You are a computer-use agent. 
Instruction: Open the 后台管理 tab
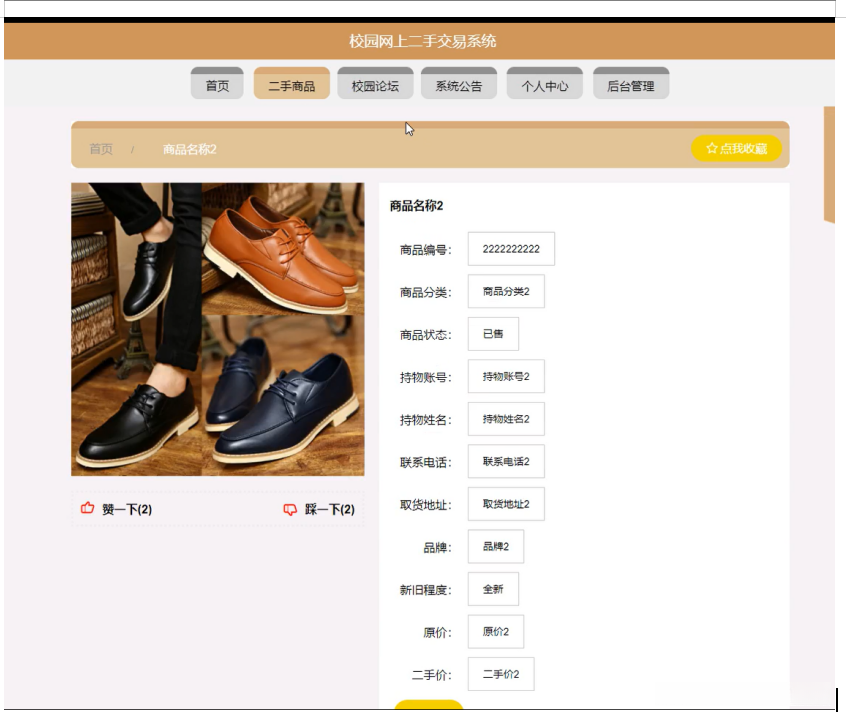click(631, 84)
